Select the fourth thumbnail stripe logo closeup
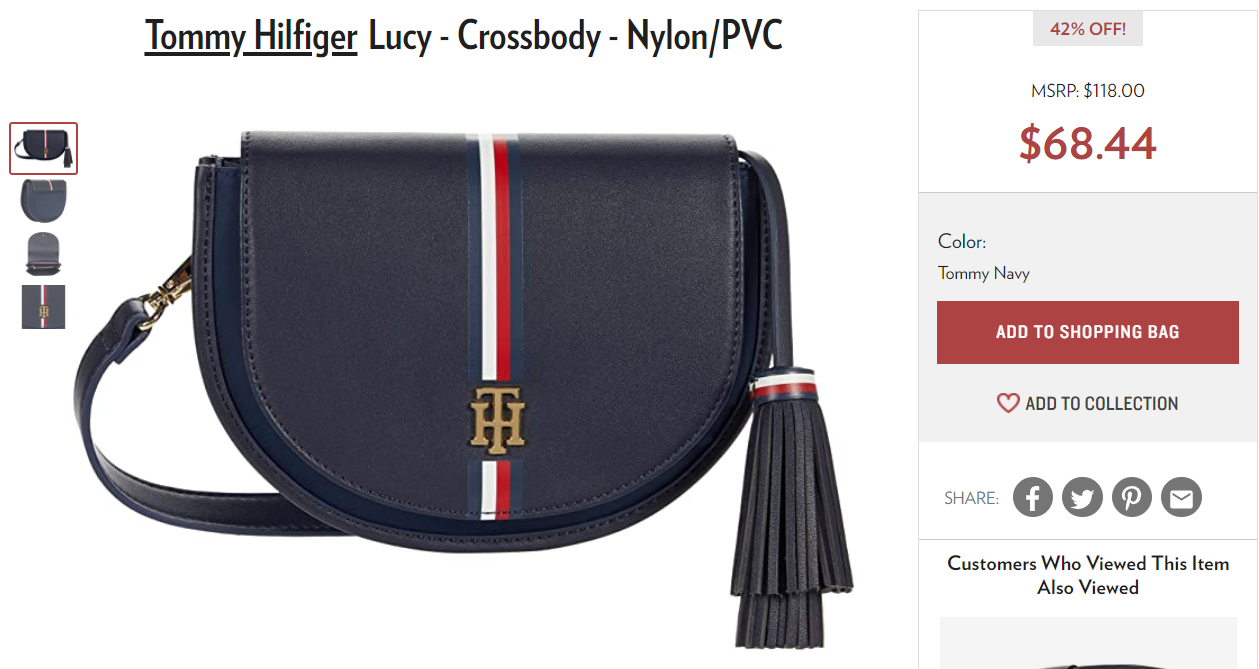 click(x=44, y=307)
